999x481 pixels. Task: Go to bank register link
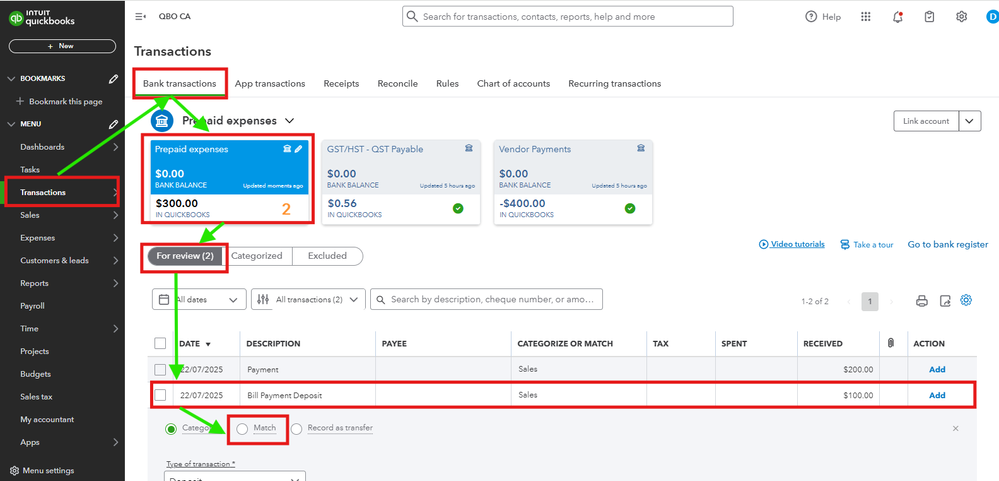[947, 245]
